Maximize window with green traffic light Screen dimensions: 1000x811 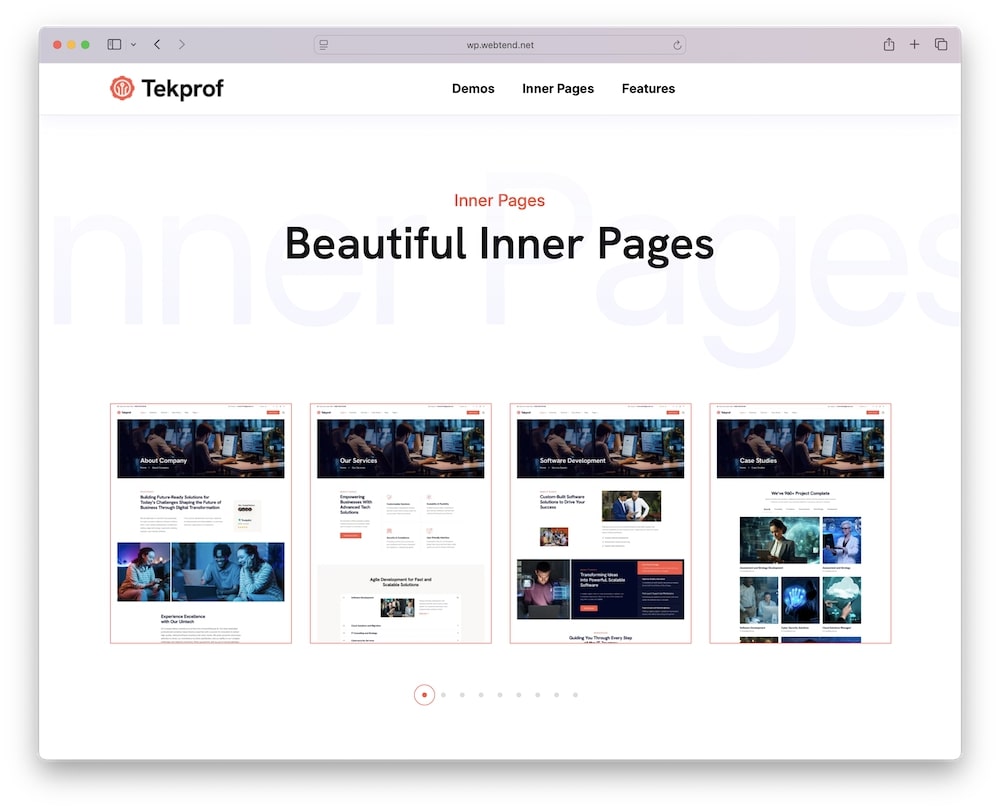pyautogui.click(x=85, y=45)
